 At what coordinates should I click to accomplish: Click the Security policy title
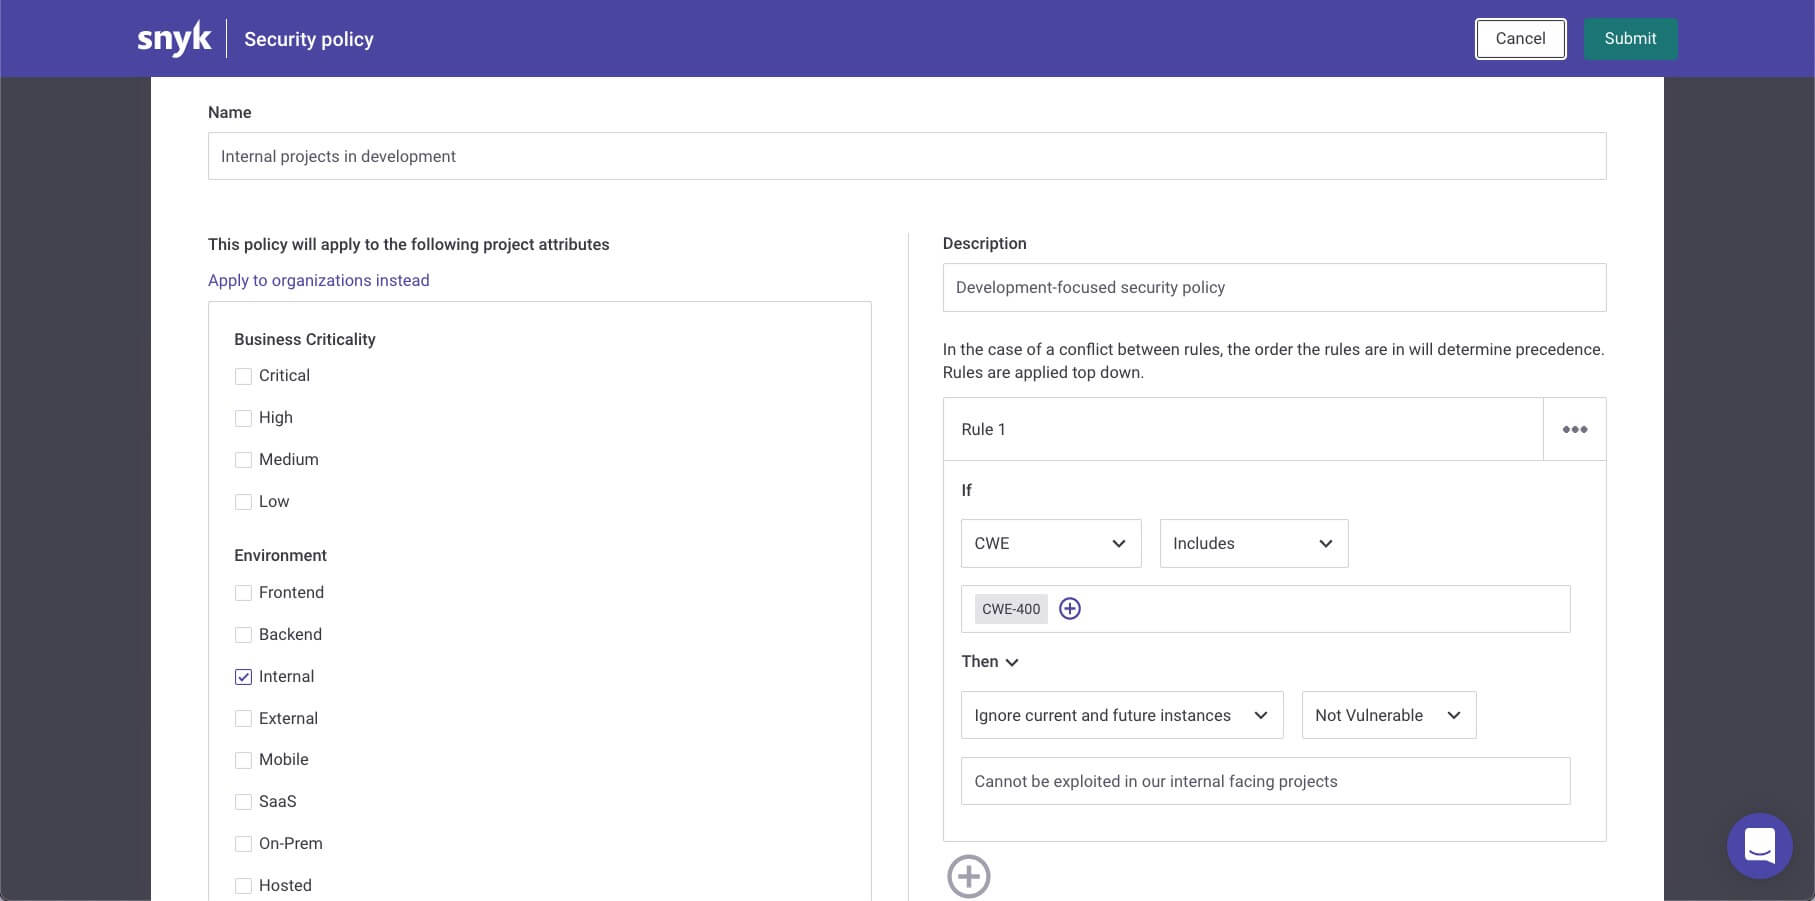309,39
